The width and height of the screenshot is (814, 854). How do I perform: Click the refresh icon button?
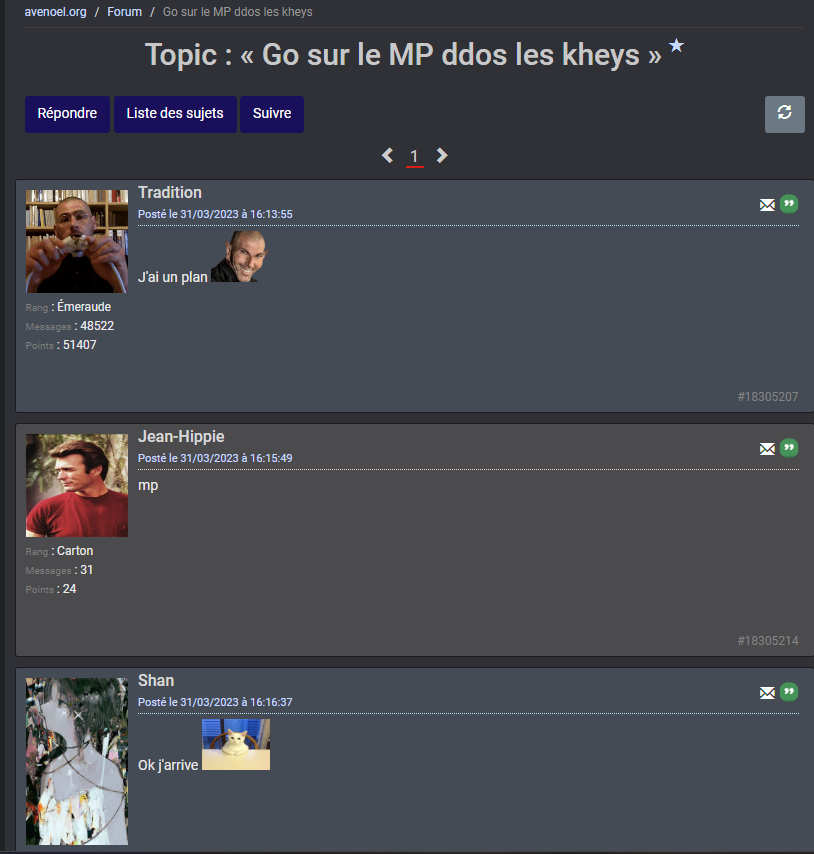coord(784,114)
